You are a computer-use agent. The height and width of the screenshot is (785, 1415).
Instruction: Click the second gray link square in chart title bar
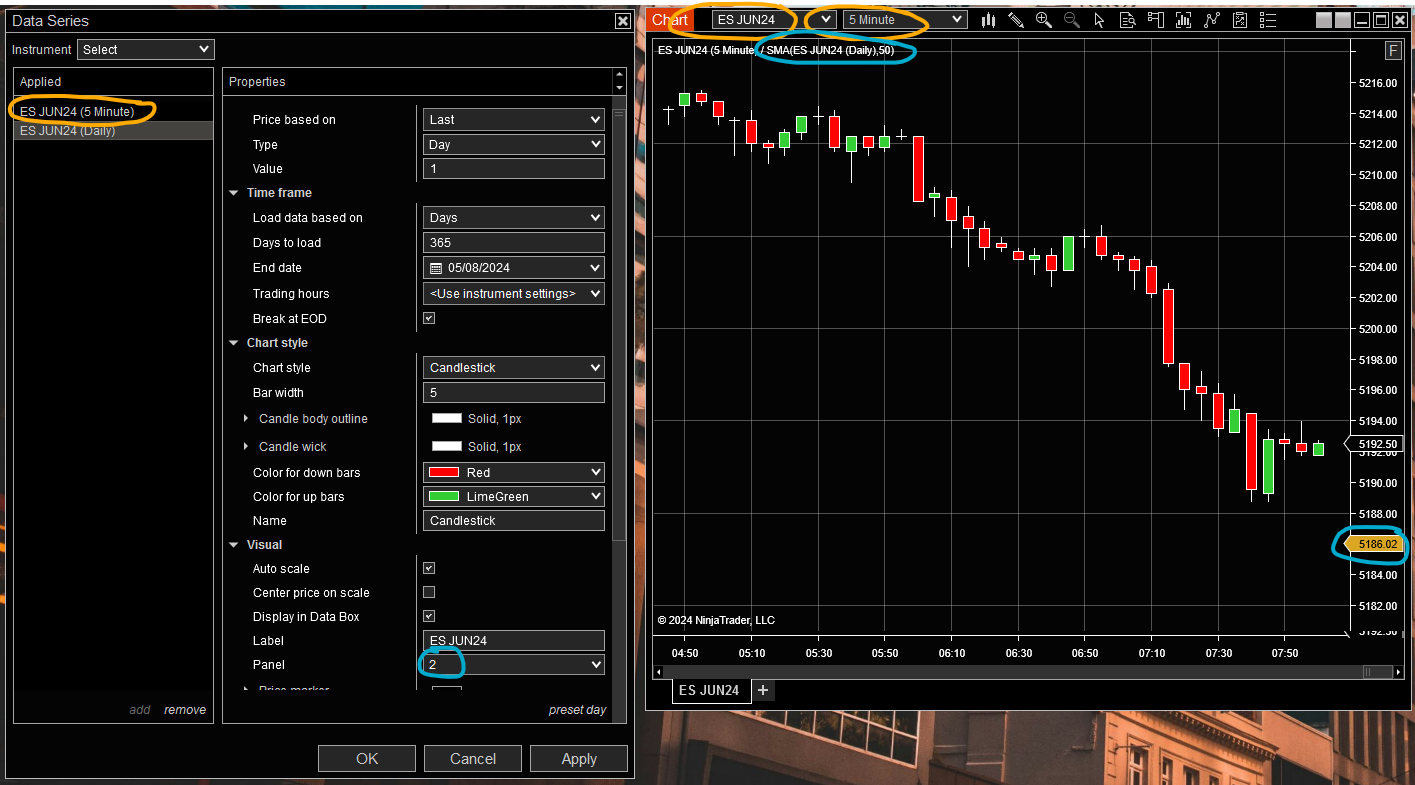(1342, 20)
